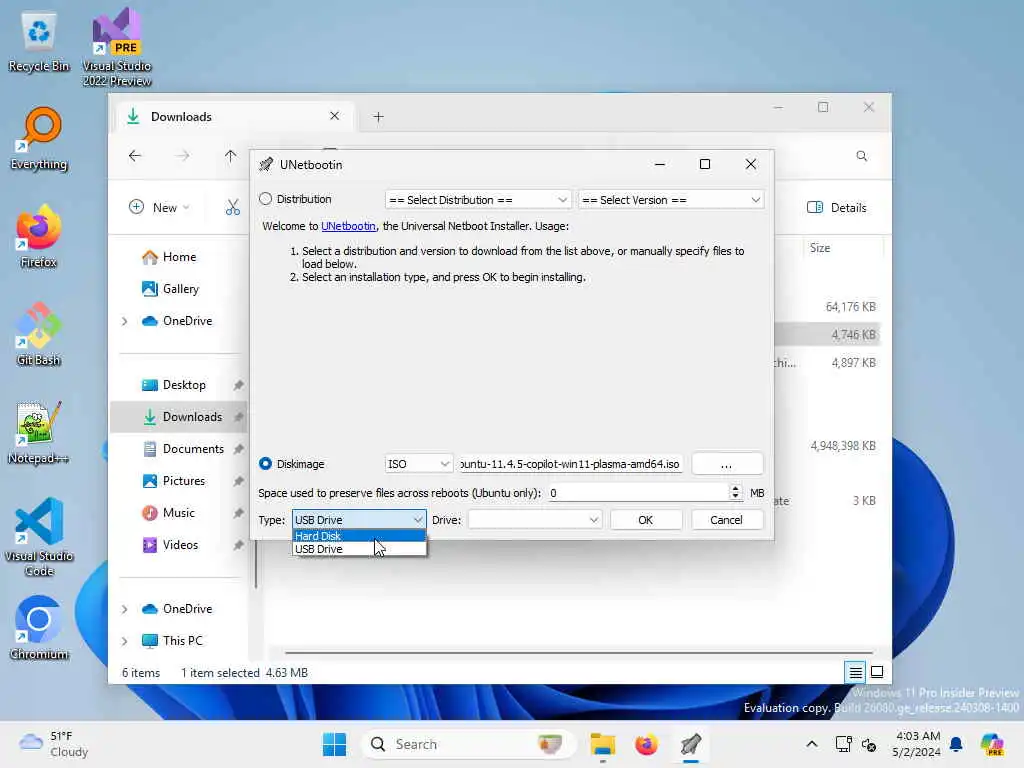The height and width of the screenshot is (768, 1024).
Task: Click the taskbar Search box
Action: pyautogui.click(x=468, y=744)
